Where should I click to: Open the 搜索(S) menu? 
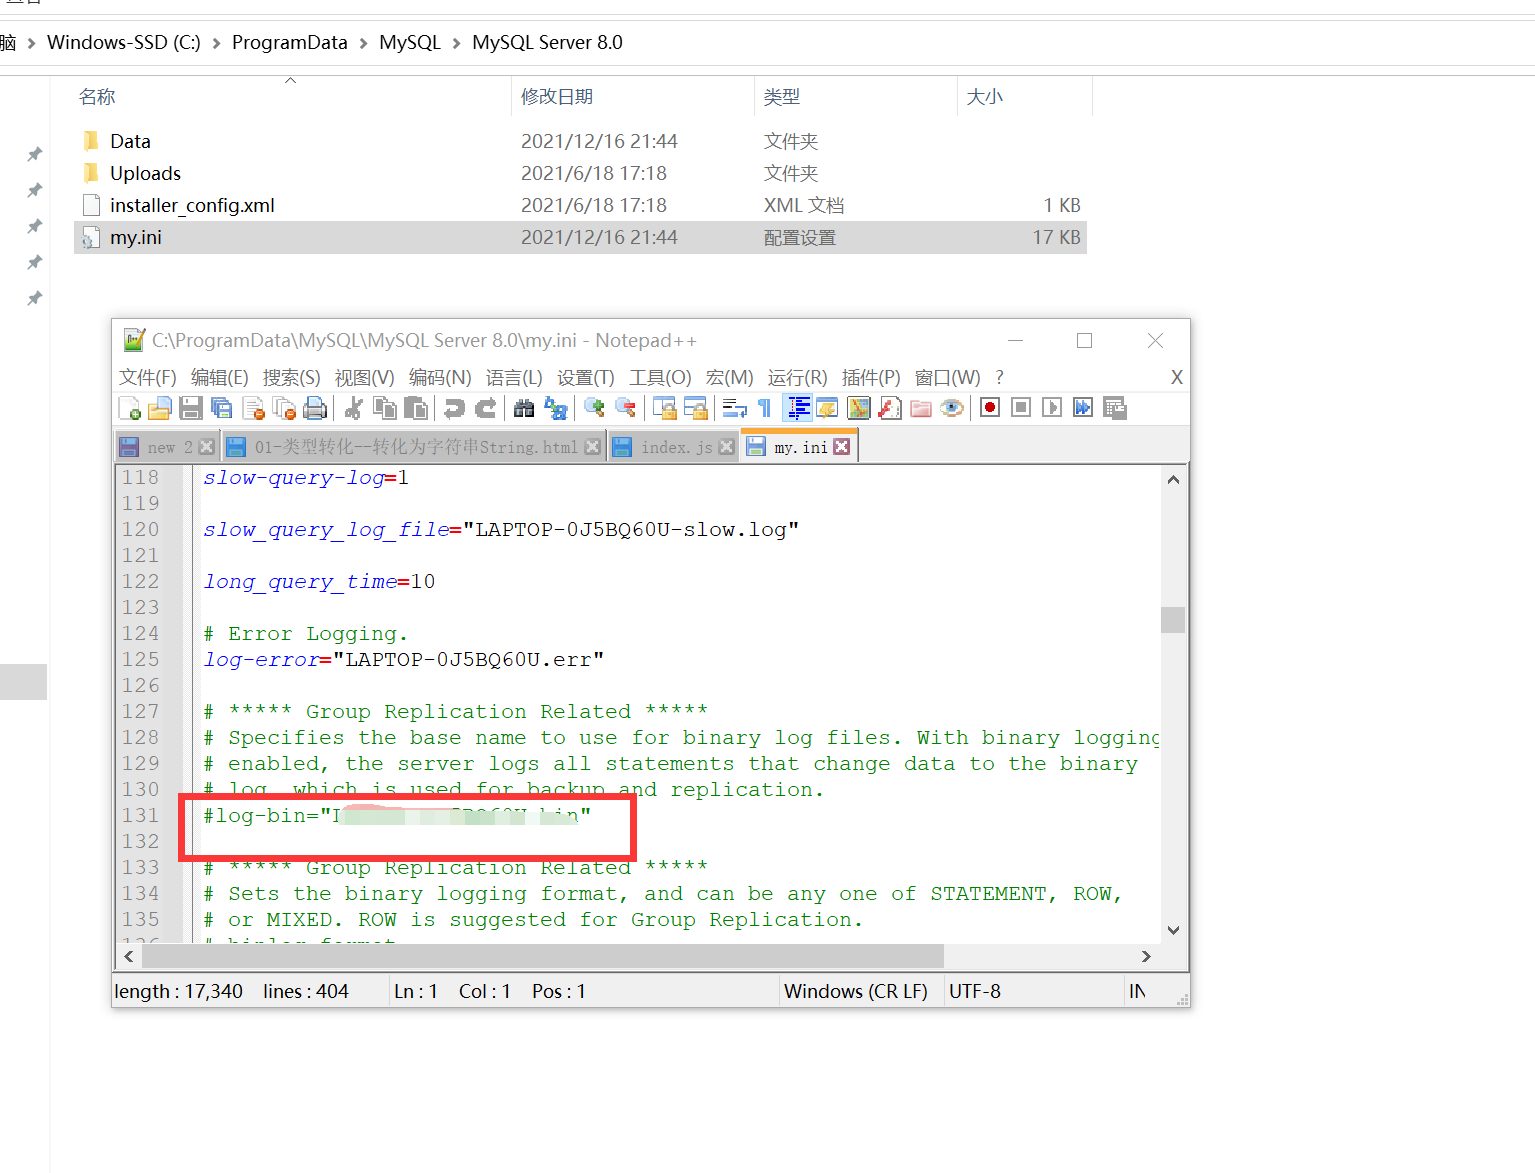[292, 377]
